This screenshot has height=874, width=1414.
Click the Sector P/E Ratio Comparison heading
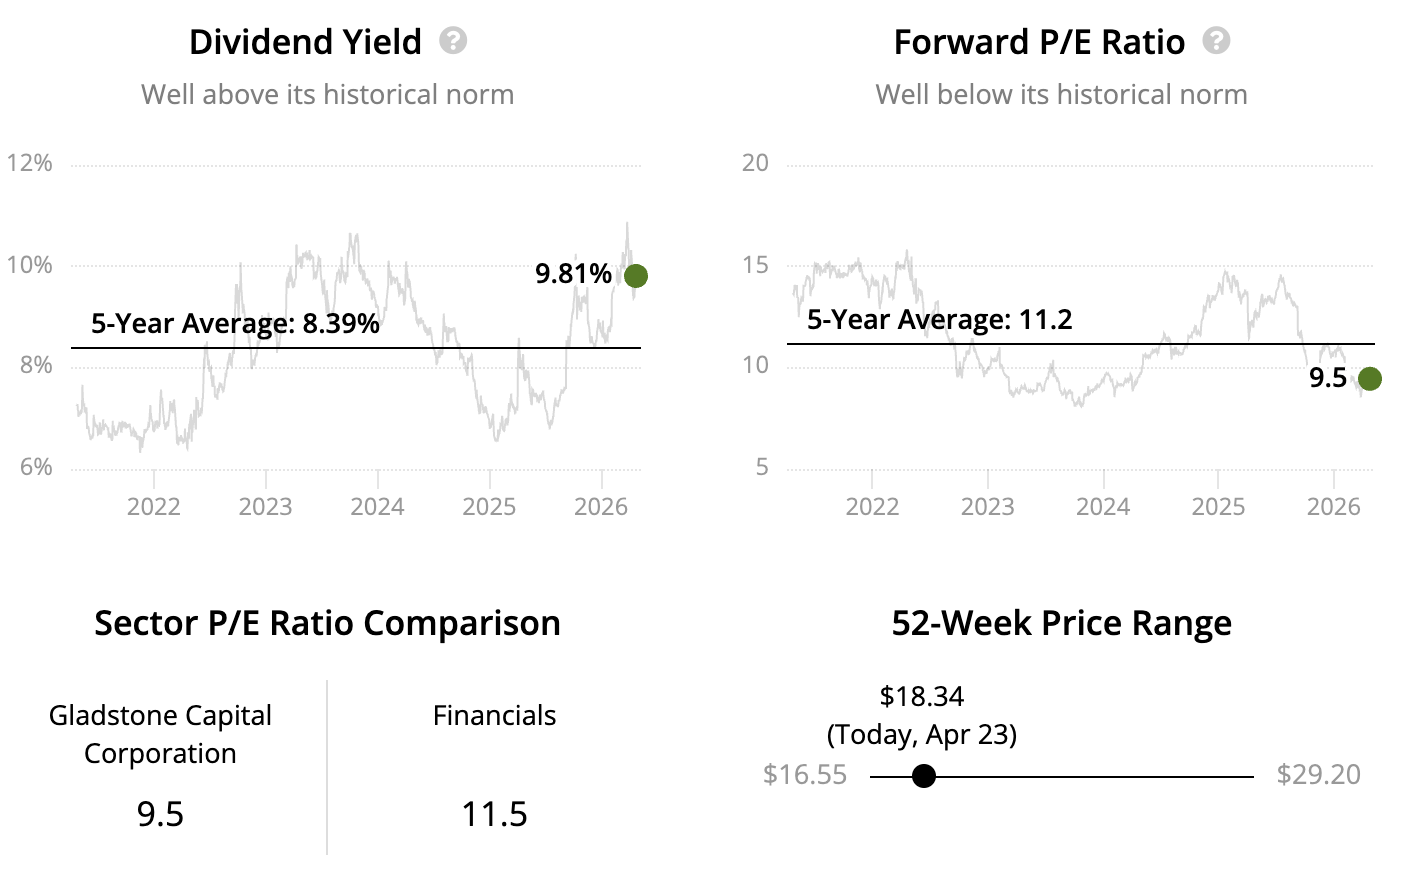[327, 623]
